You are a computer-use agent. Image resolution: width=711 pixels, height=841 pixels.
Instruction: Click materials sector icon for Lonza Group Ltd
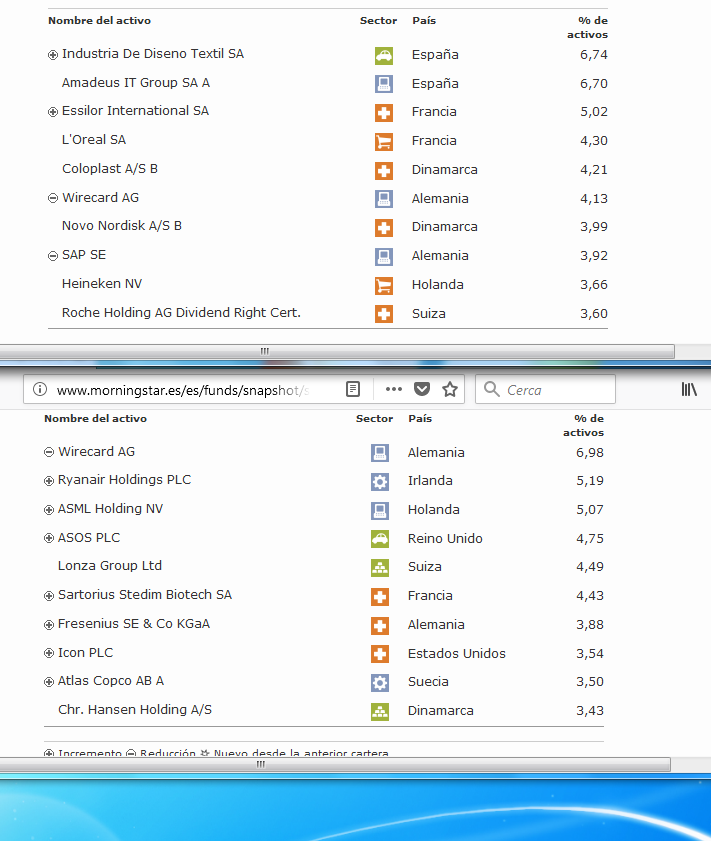380,567
